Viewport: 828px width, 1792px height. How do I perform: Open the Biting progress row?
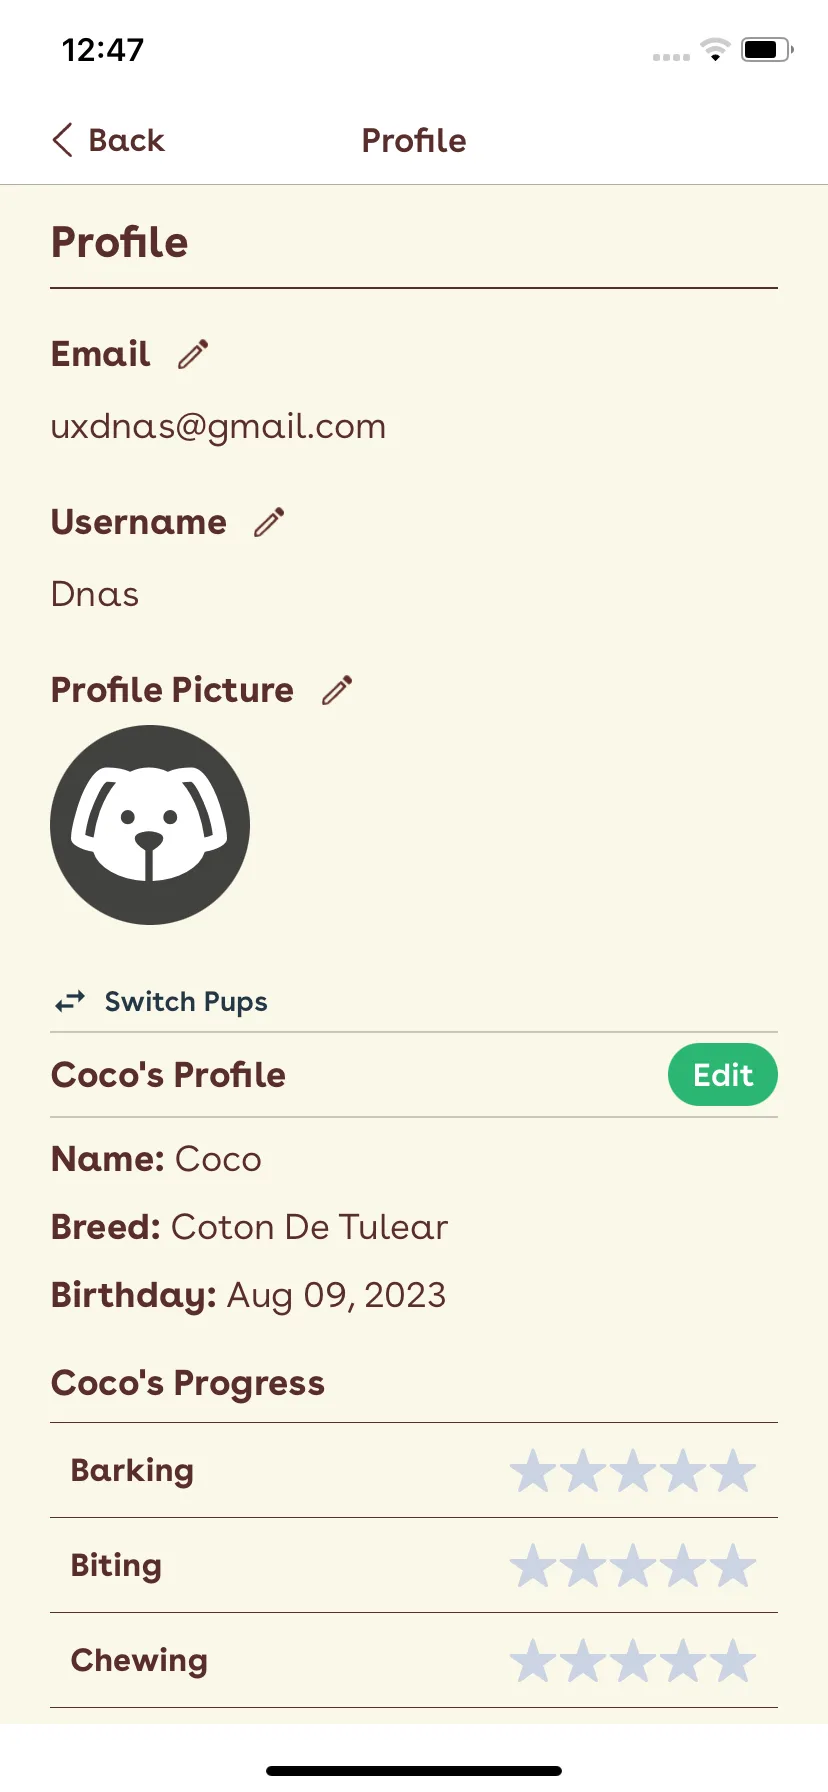click(x=414, y=1565)
